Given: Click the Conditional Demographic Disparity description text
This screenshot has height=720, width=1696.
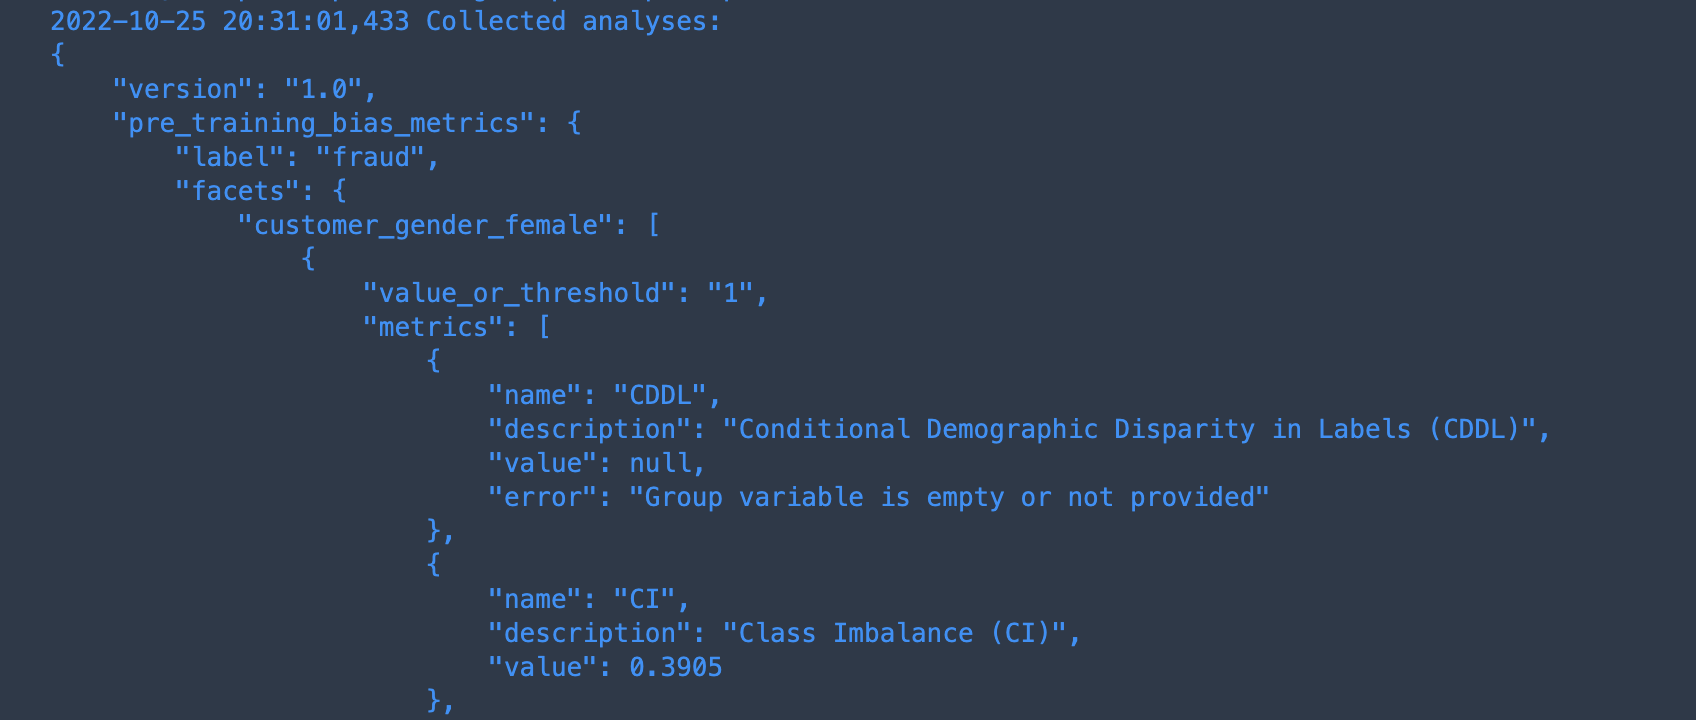Looking at the screenshot, I should coord(1129,429).
